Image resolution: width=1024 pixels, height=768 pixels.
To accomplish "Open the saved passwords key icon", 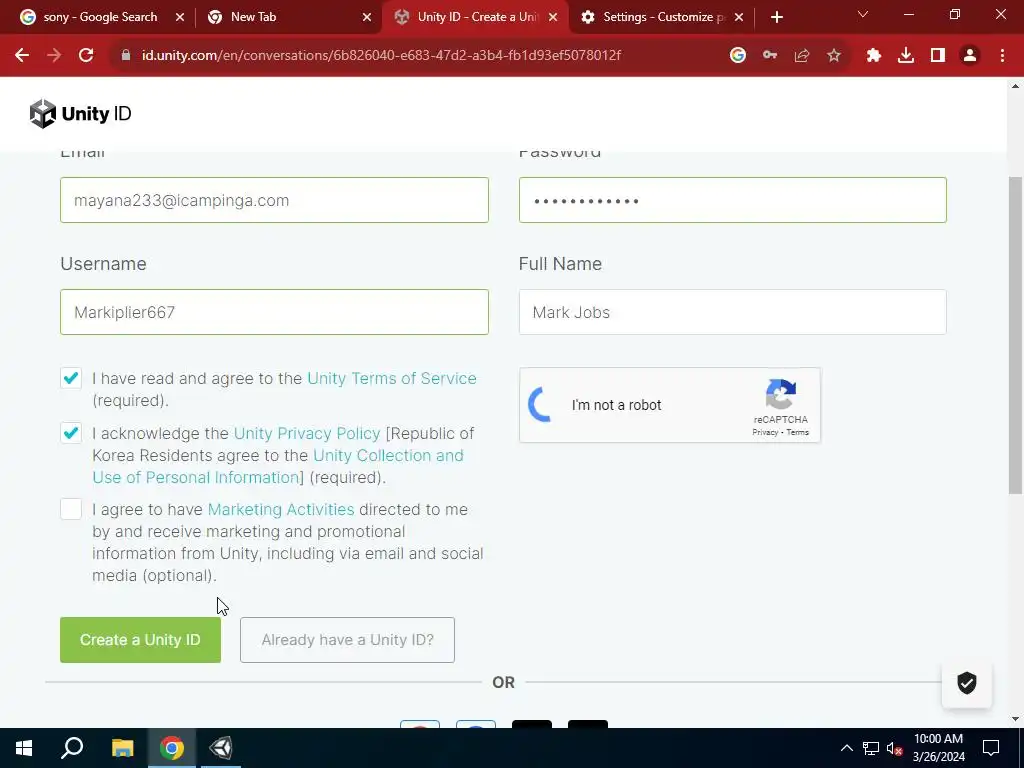I will pyautogui.click(x=770, y=56).
